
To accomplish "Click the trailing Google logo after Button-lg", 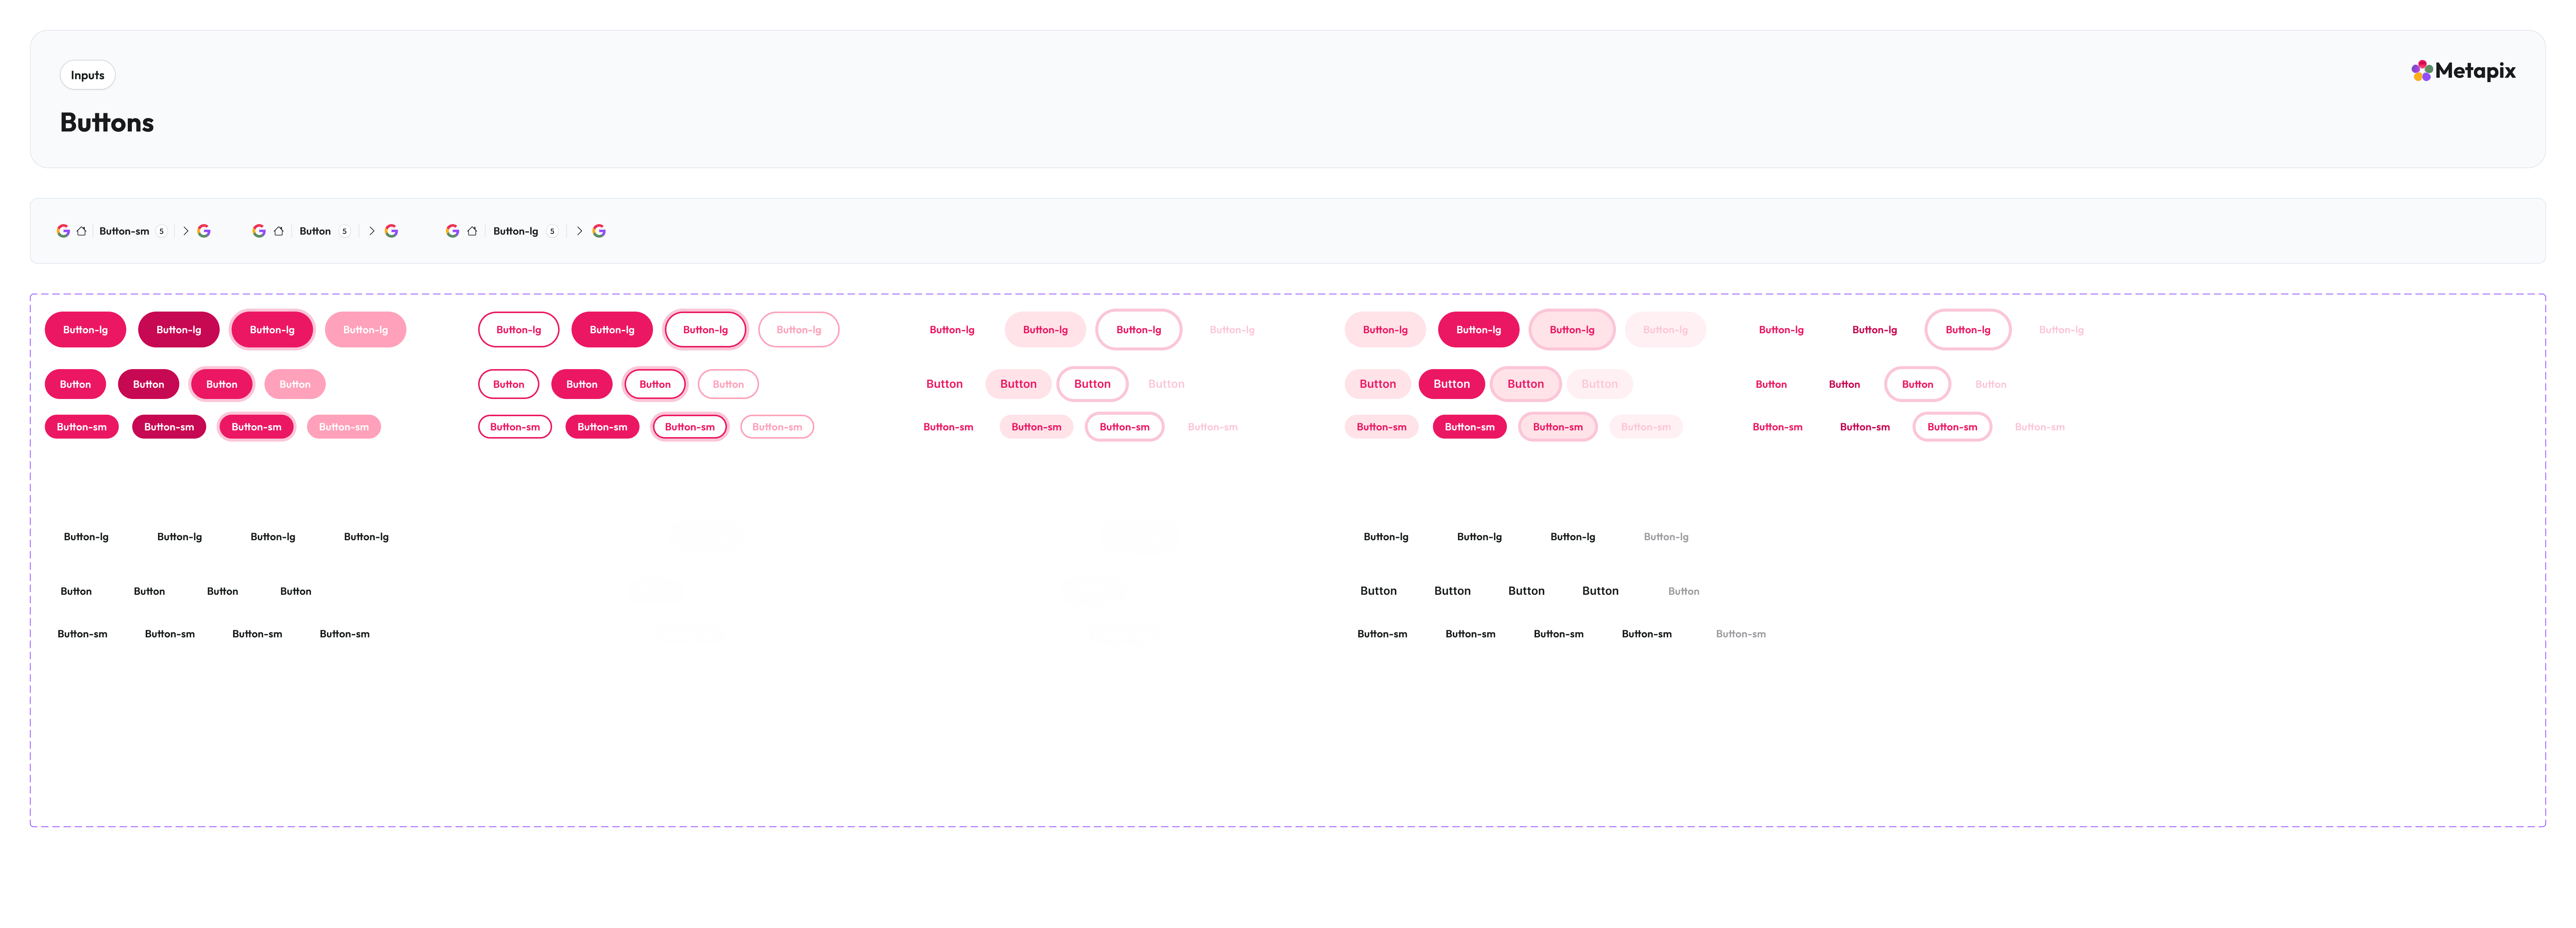I will tap(599, 231).
